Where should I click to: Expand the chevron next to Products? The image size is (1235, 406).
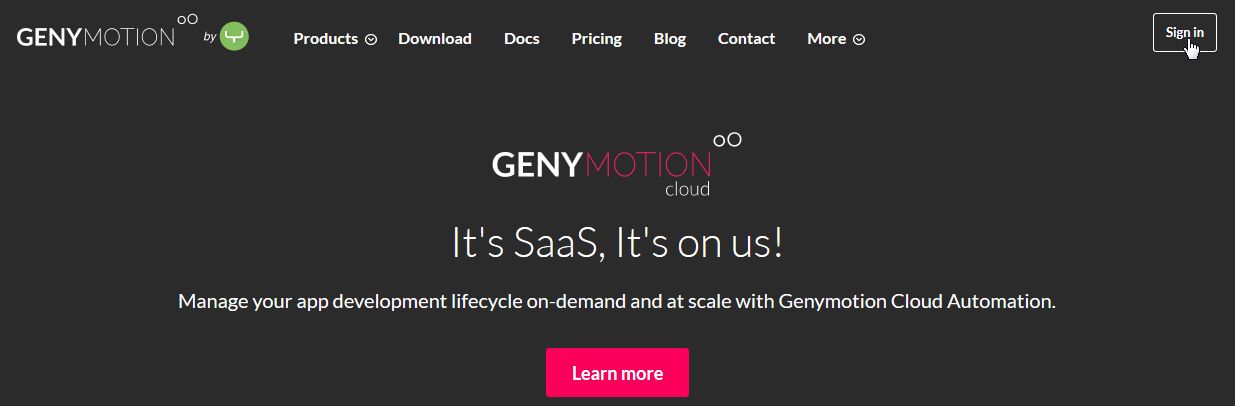371,40
